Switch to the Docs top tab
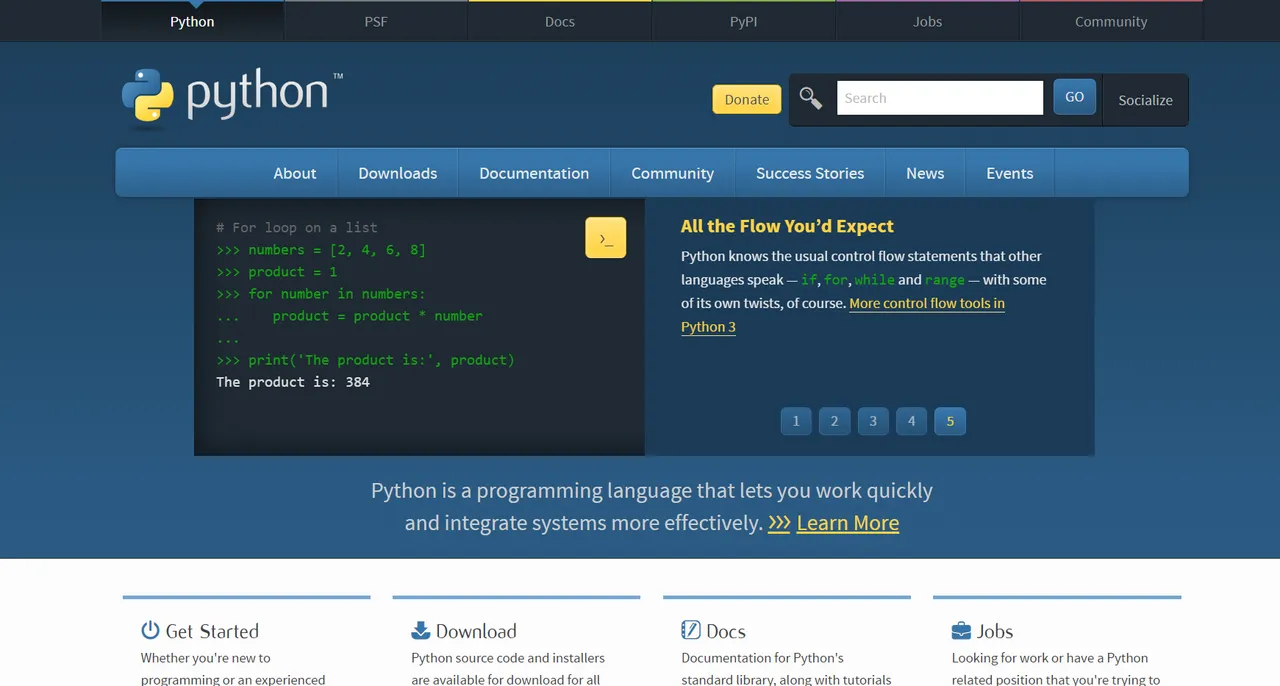 pos(560,21)
